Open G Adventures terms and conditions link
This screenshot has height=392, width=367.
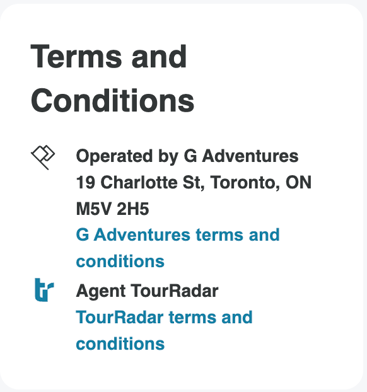click(x=178, y=248)
